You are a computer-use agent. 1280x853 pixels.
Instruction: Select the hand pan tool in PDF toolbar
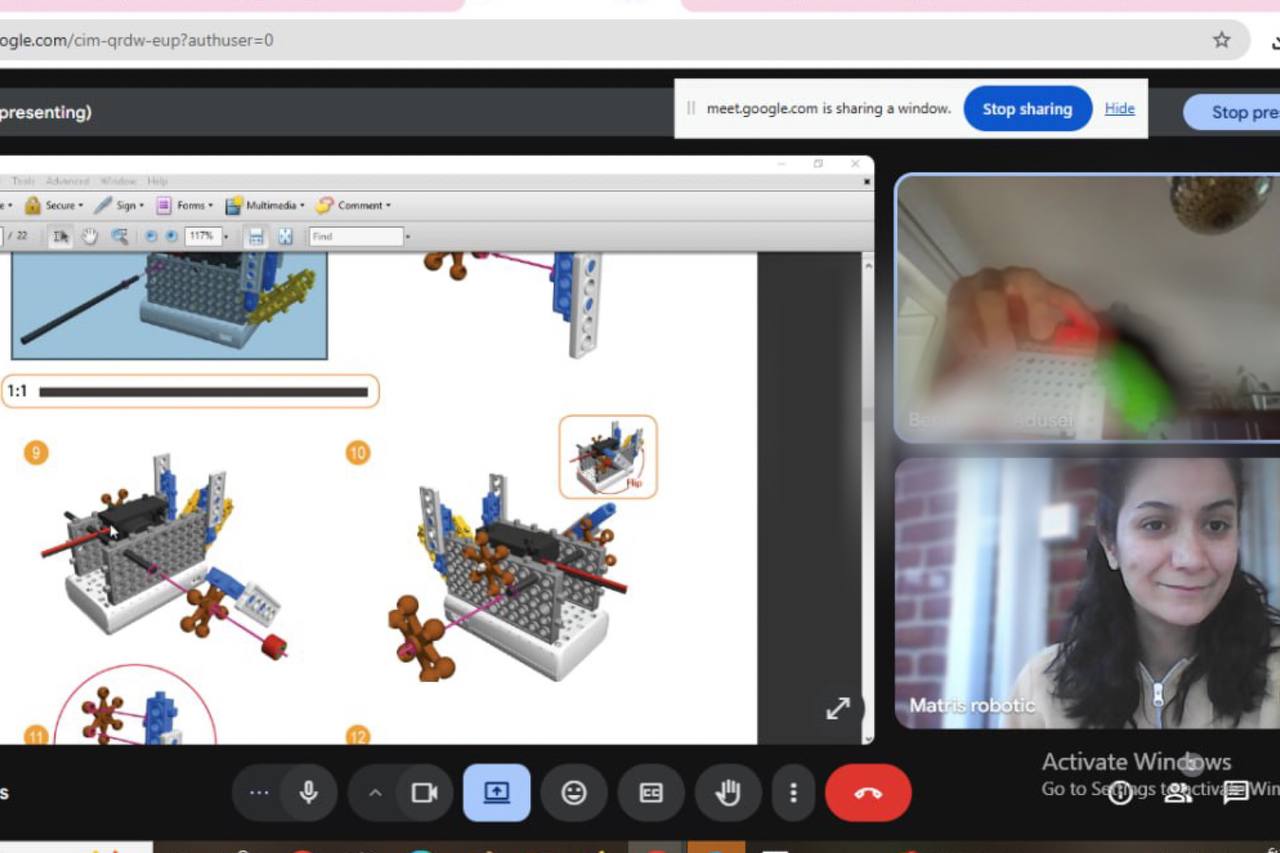pos(90,236)
